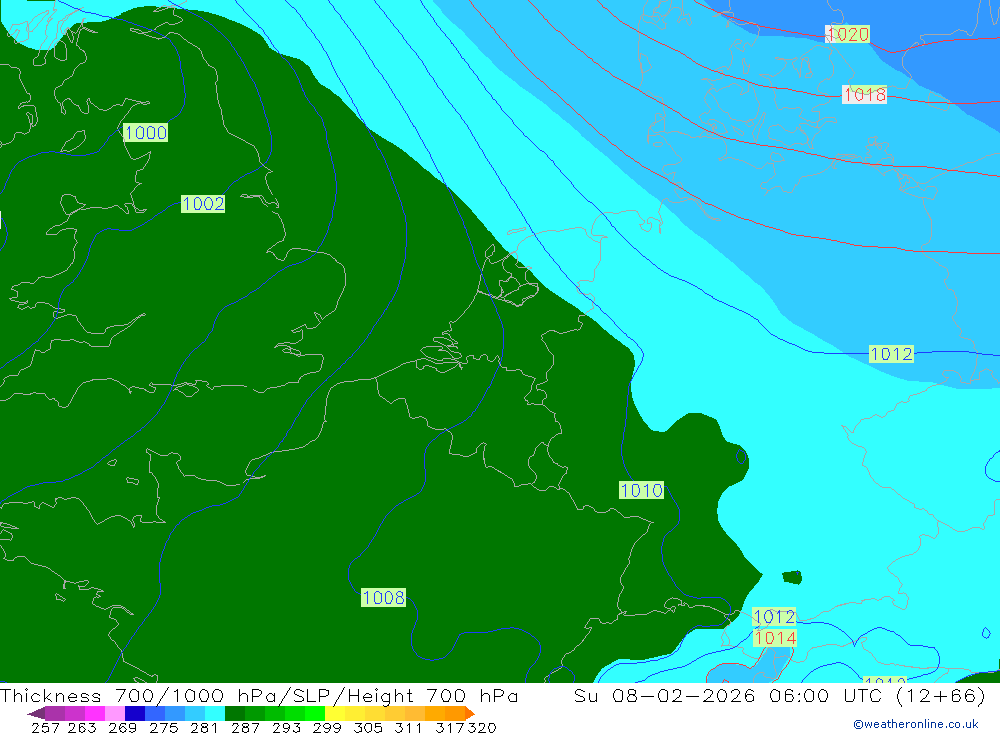Click the legend value 320
The height and width of the screenshot is (733, 1000).
point(482,727)
